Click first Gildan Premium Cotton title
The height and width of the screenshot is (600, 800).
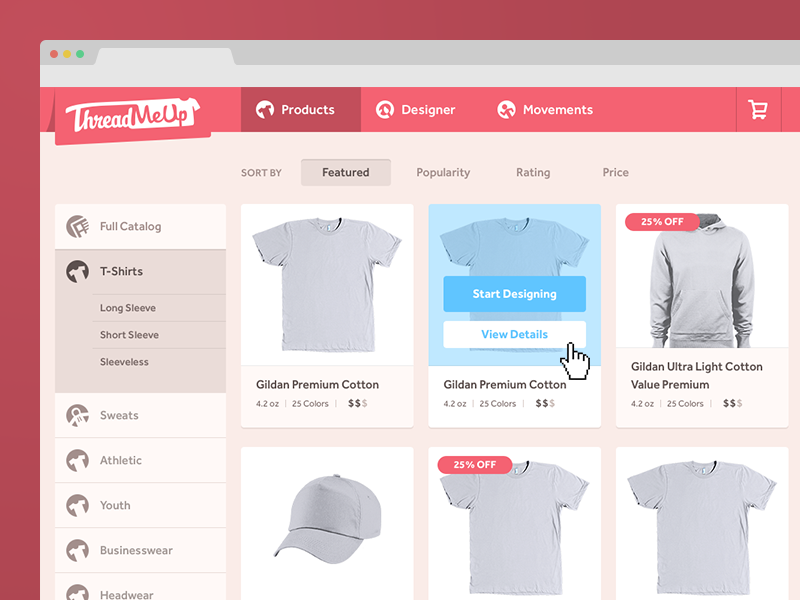[x=317, y=385]
